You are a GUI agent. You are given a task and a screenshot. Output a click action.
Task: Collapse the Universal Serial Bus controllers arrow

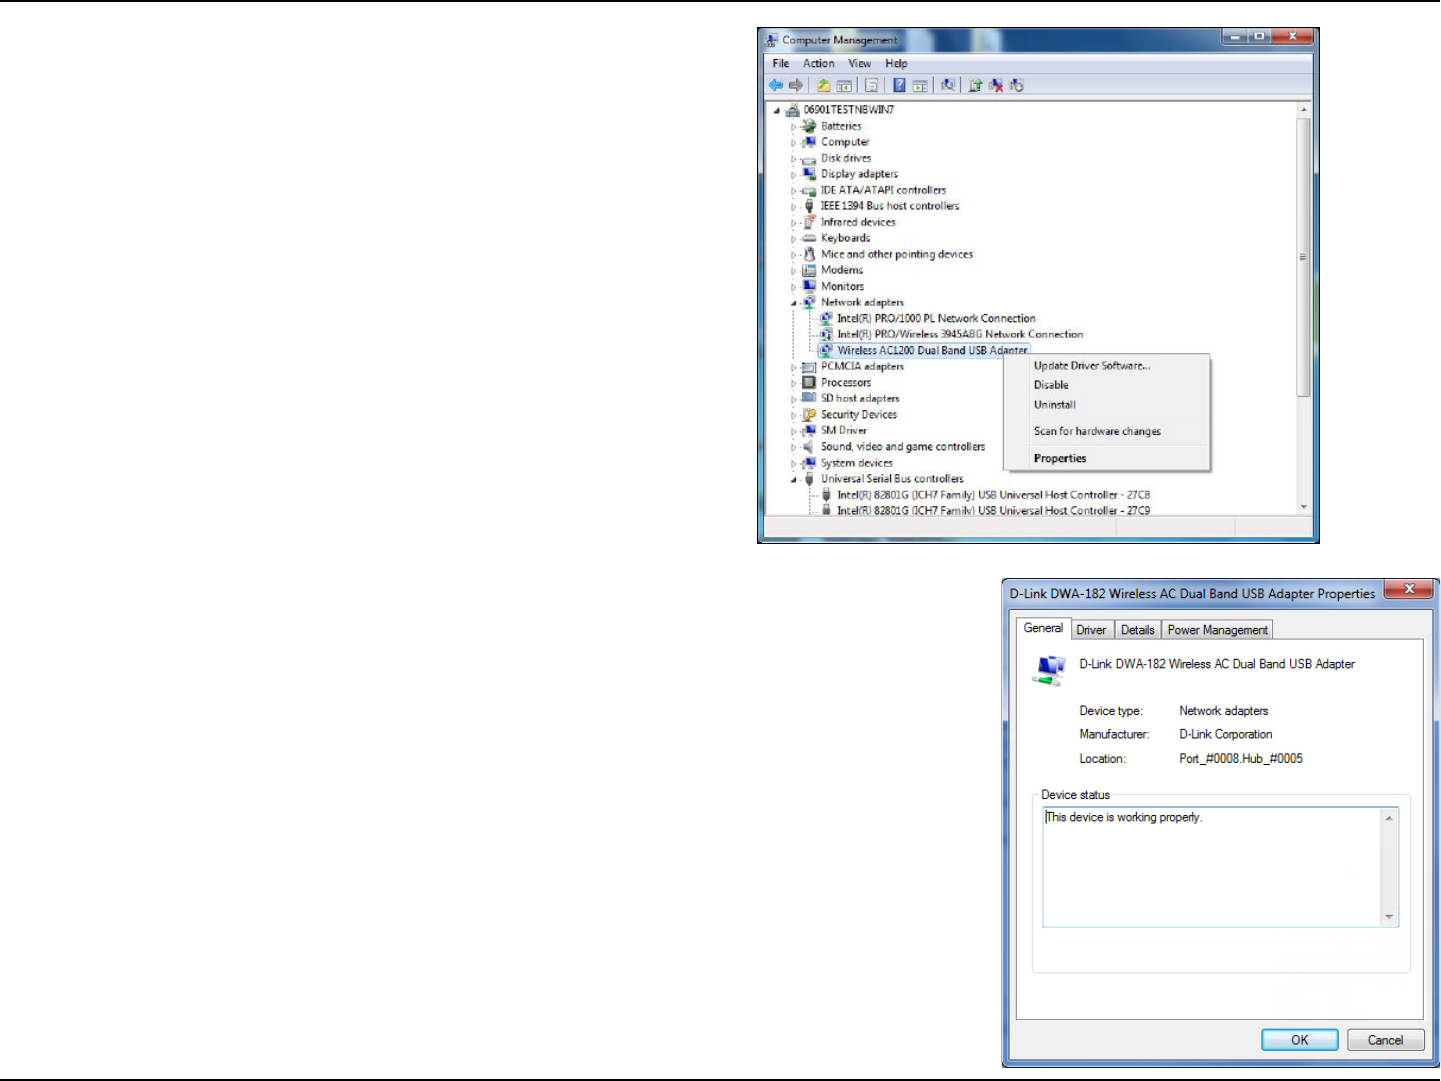click(794, 480)
